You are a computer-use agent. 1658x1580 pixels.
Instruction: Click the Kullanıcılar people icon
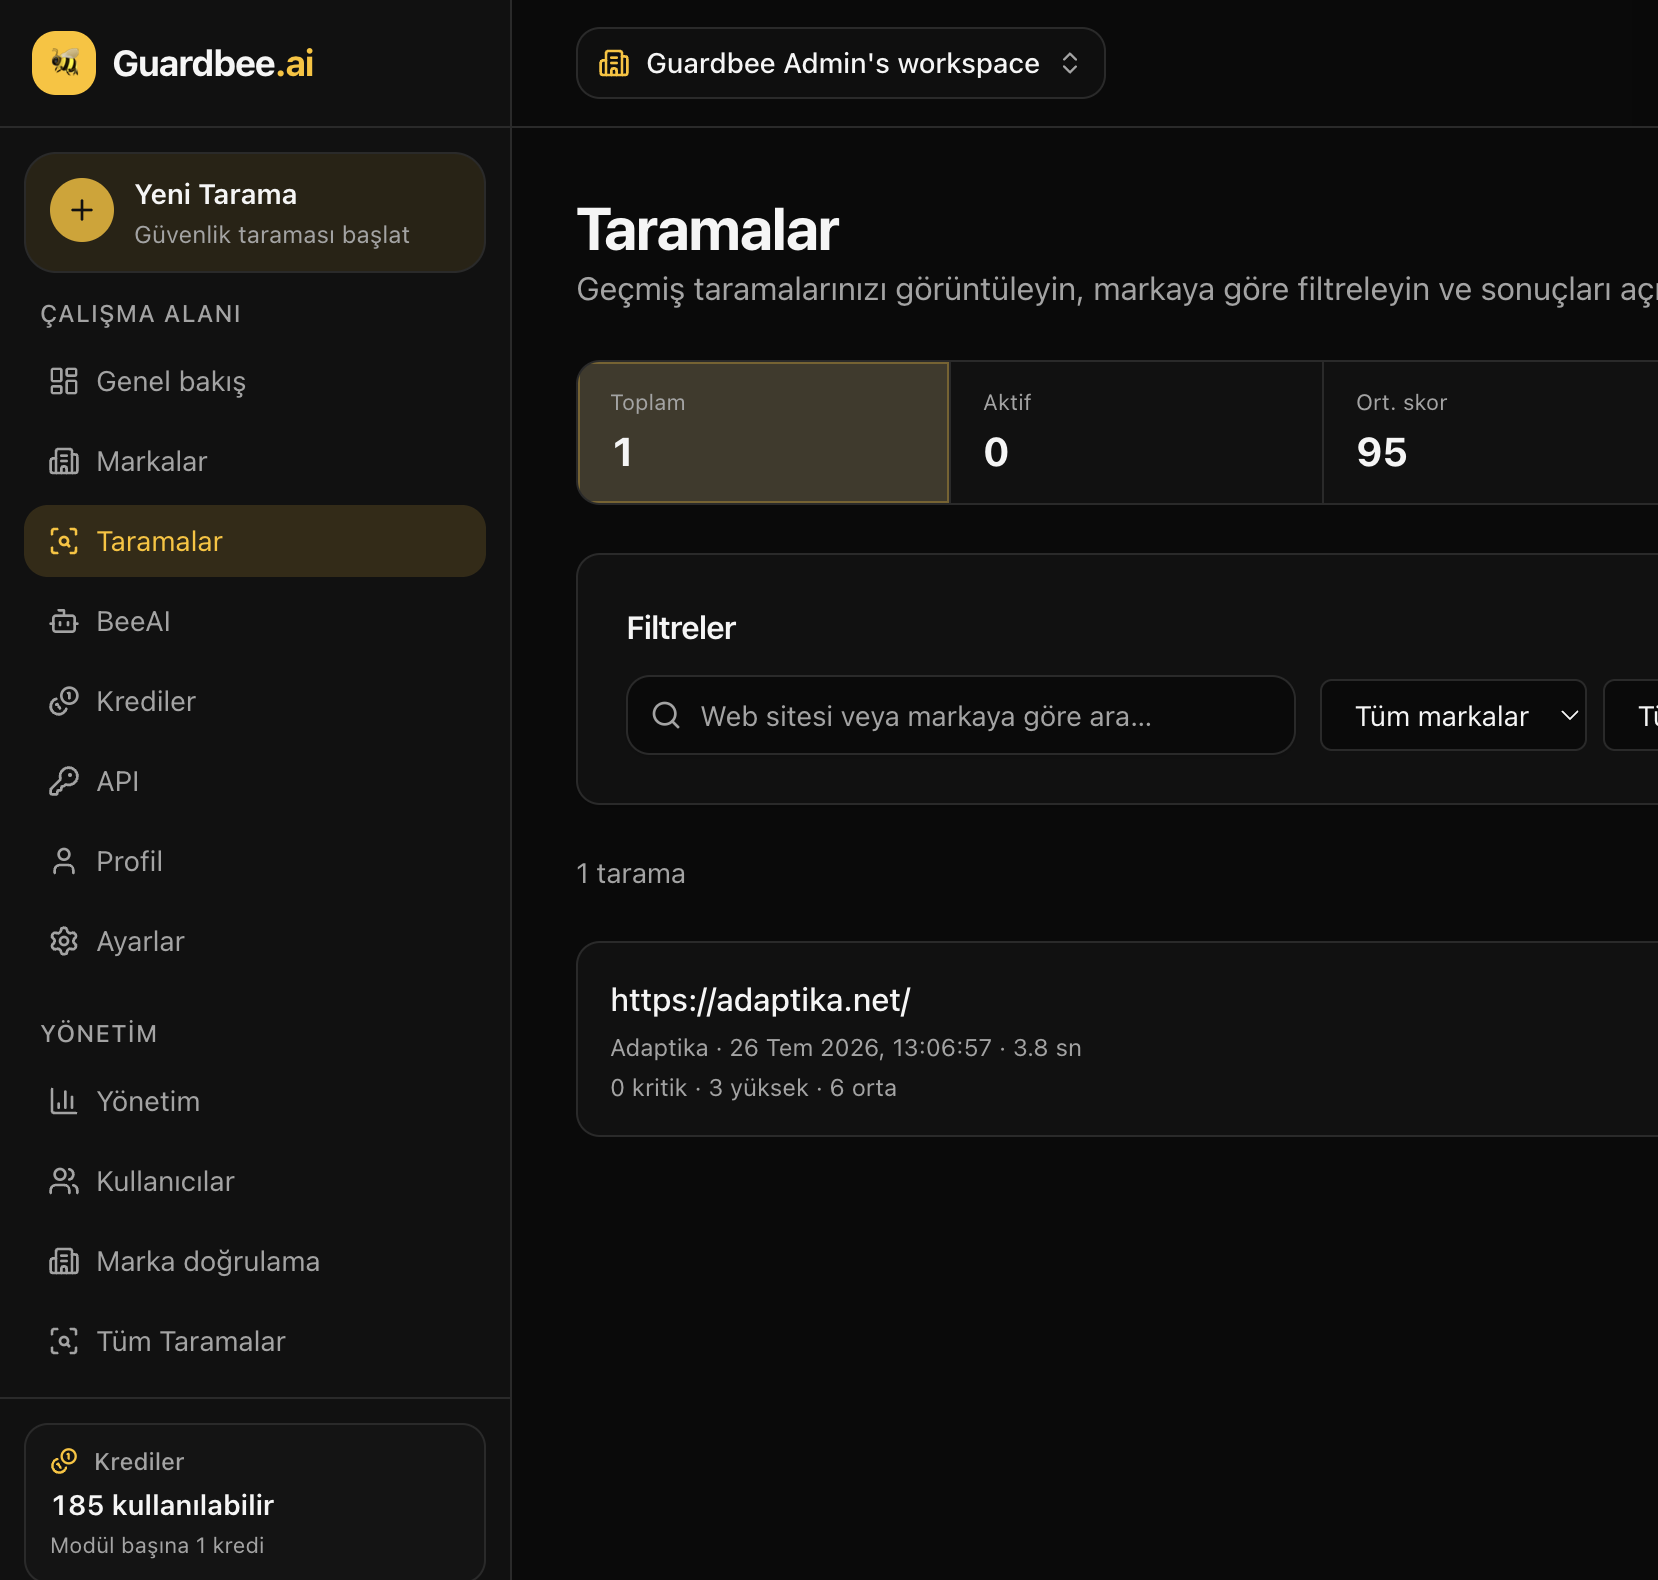tap(64, 1181)
